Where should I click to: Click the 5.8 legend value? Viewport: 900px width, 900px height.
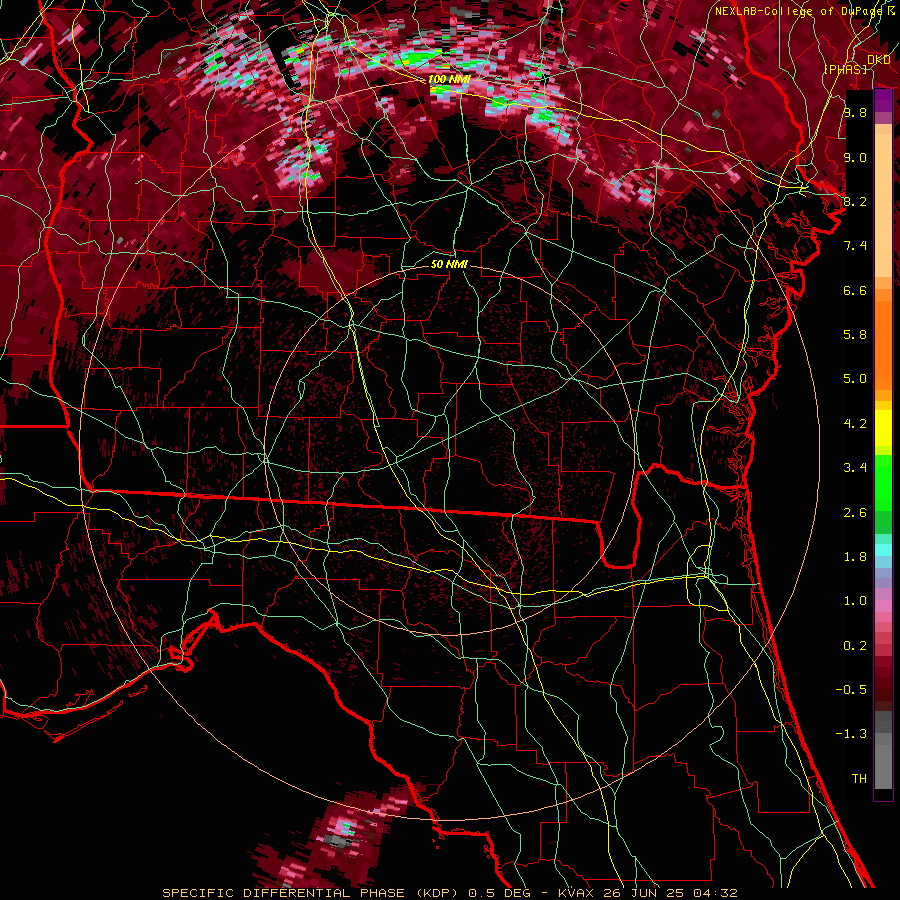click(x=855, y=335)
